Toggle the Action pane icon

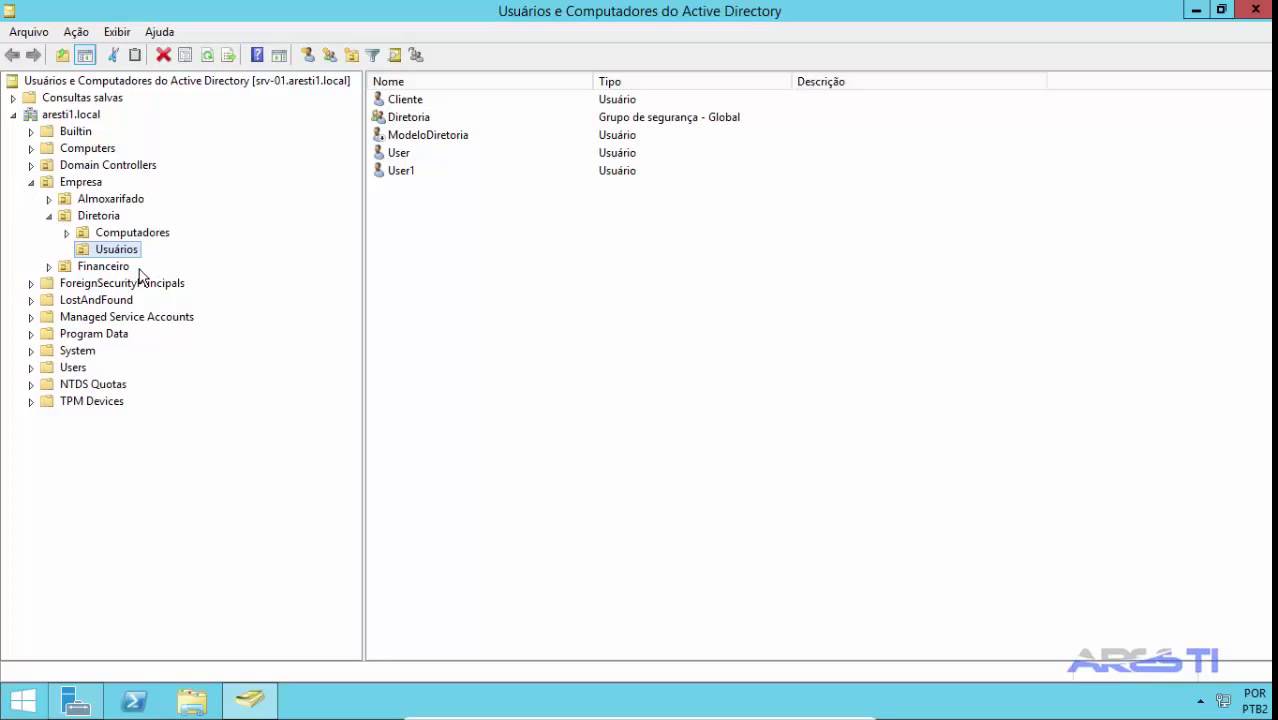(279, 55)
